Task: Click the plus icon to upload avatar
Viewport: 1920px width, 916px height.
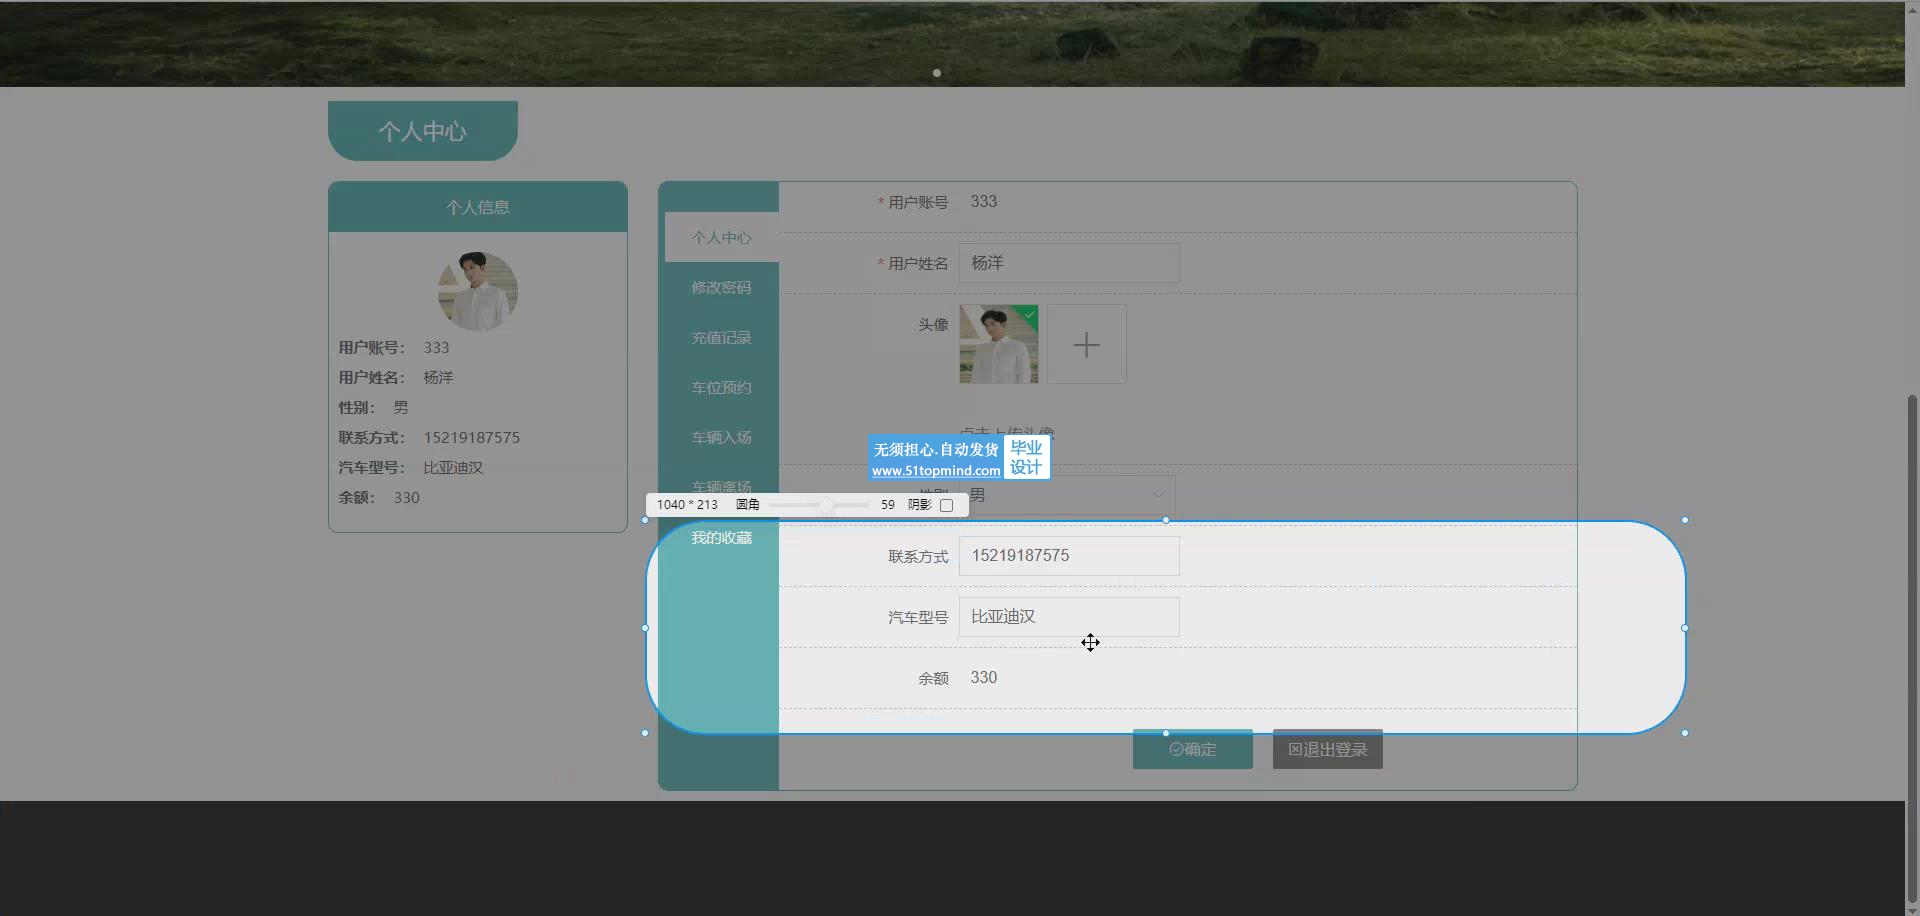Action: (x=1086, y=345)
